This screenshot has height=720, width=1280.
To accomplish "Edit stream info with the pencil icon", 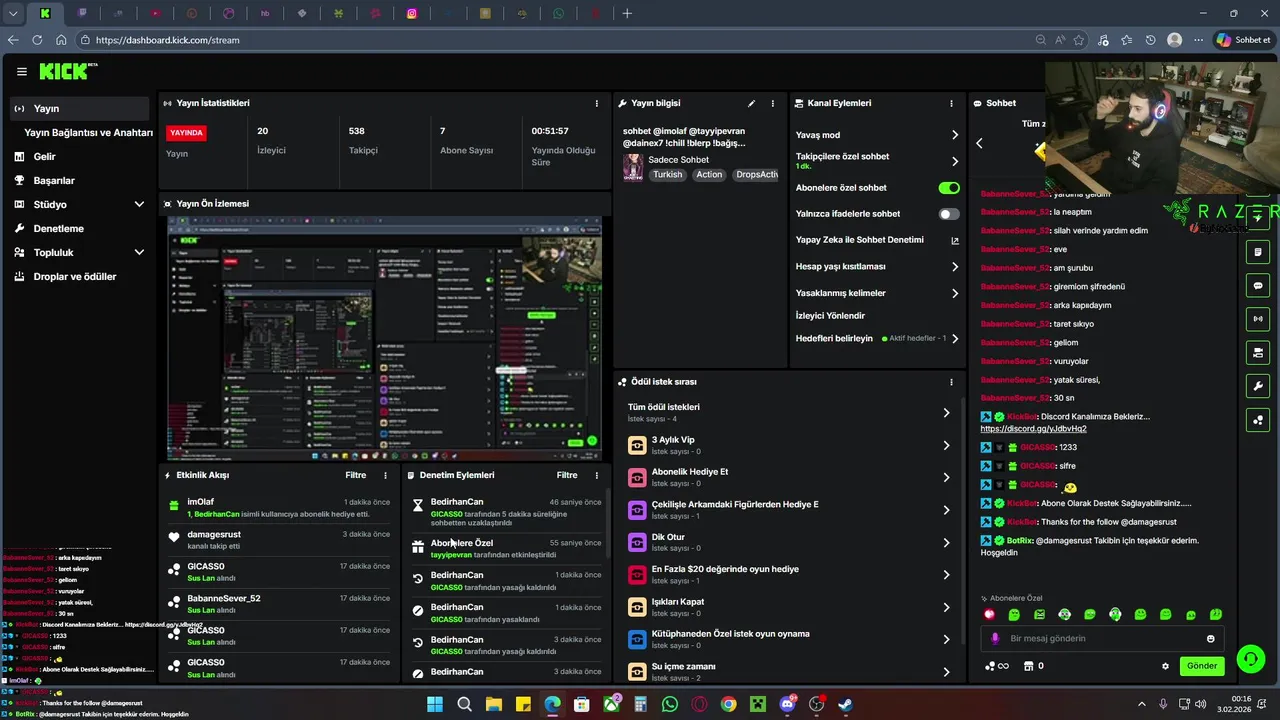I will 751,103.
